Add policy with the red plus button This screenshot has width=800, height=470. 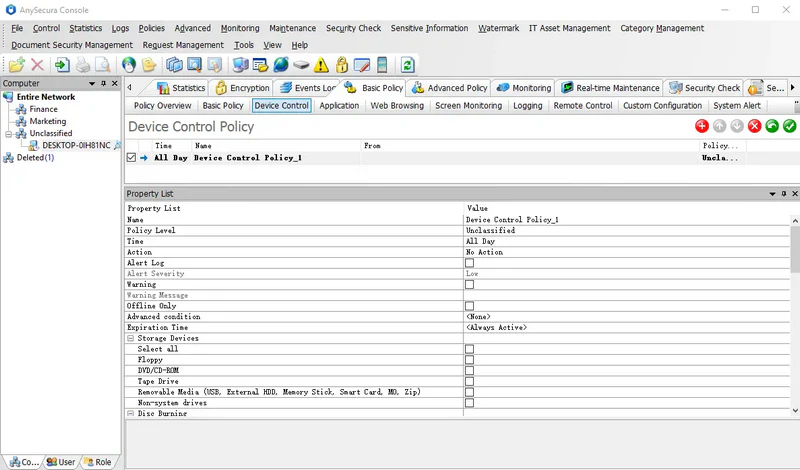pos(702,126)
